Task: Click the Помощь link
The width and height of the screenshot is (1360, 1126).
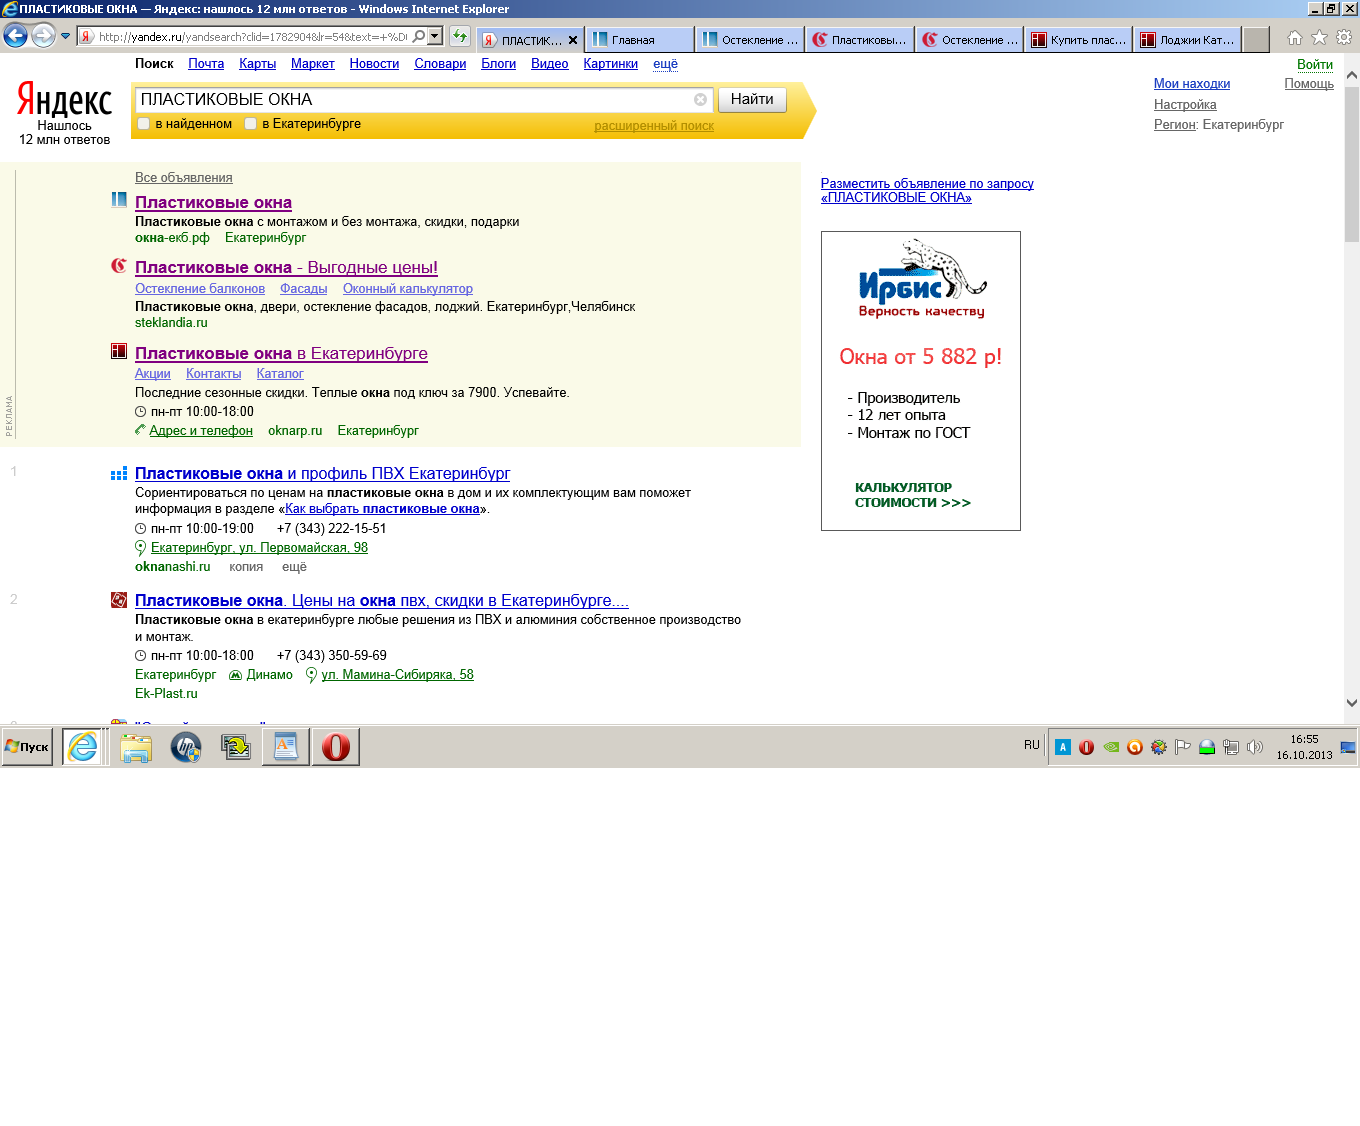Action: click(1309, 84)
